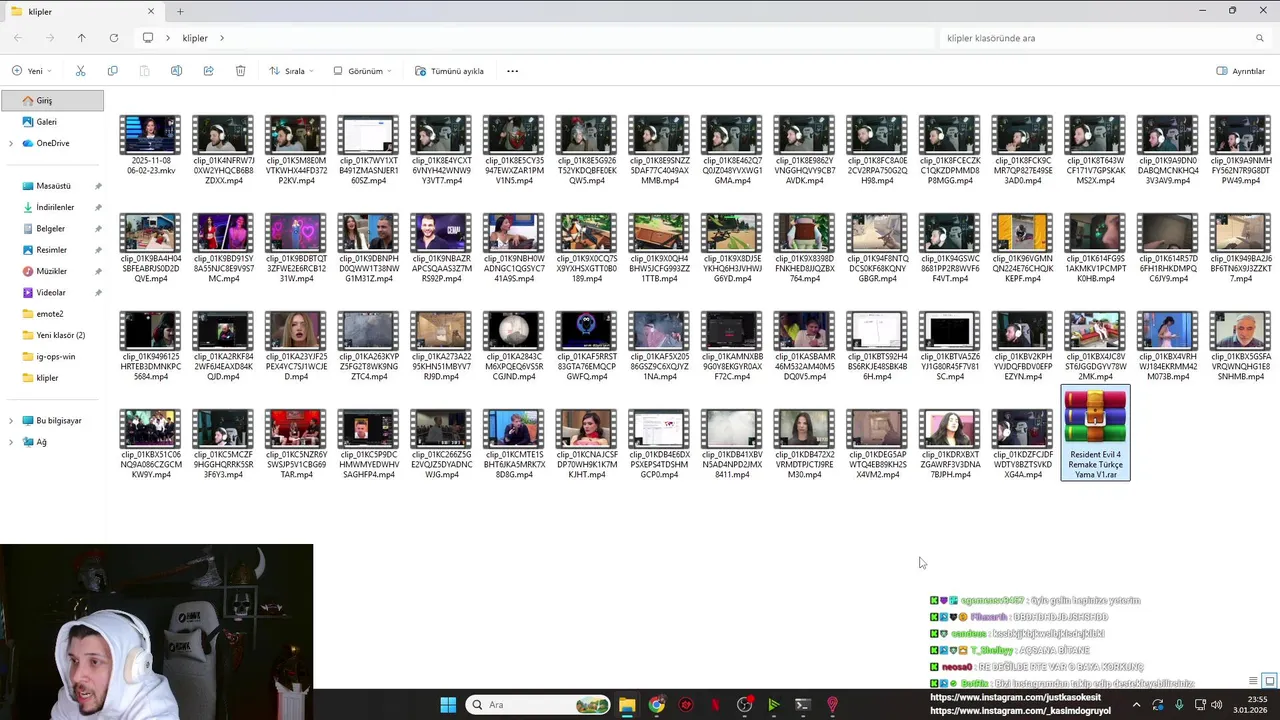Viewport: 1280px width, 720px height.
Task: Select clip_01K9X0QH4BHW5JCFG993ZZ1TTB.mp4 file
Action: point(659,248)
